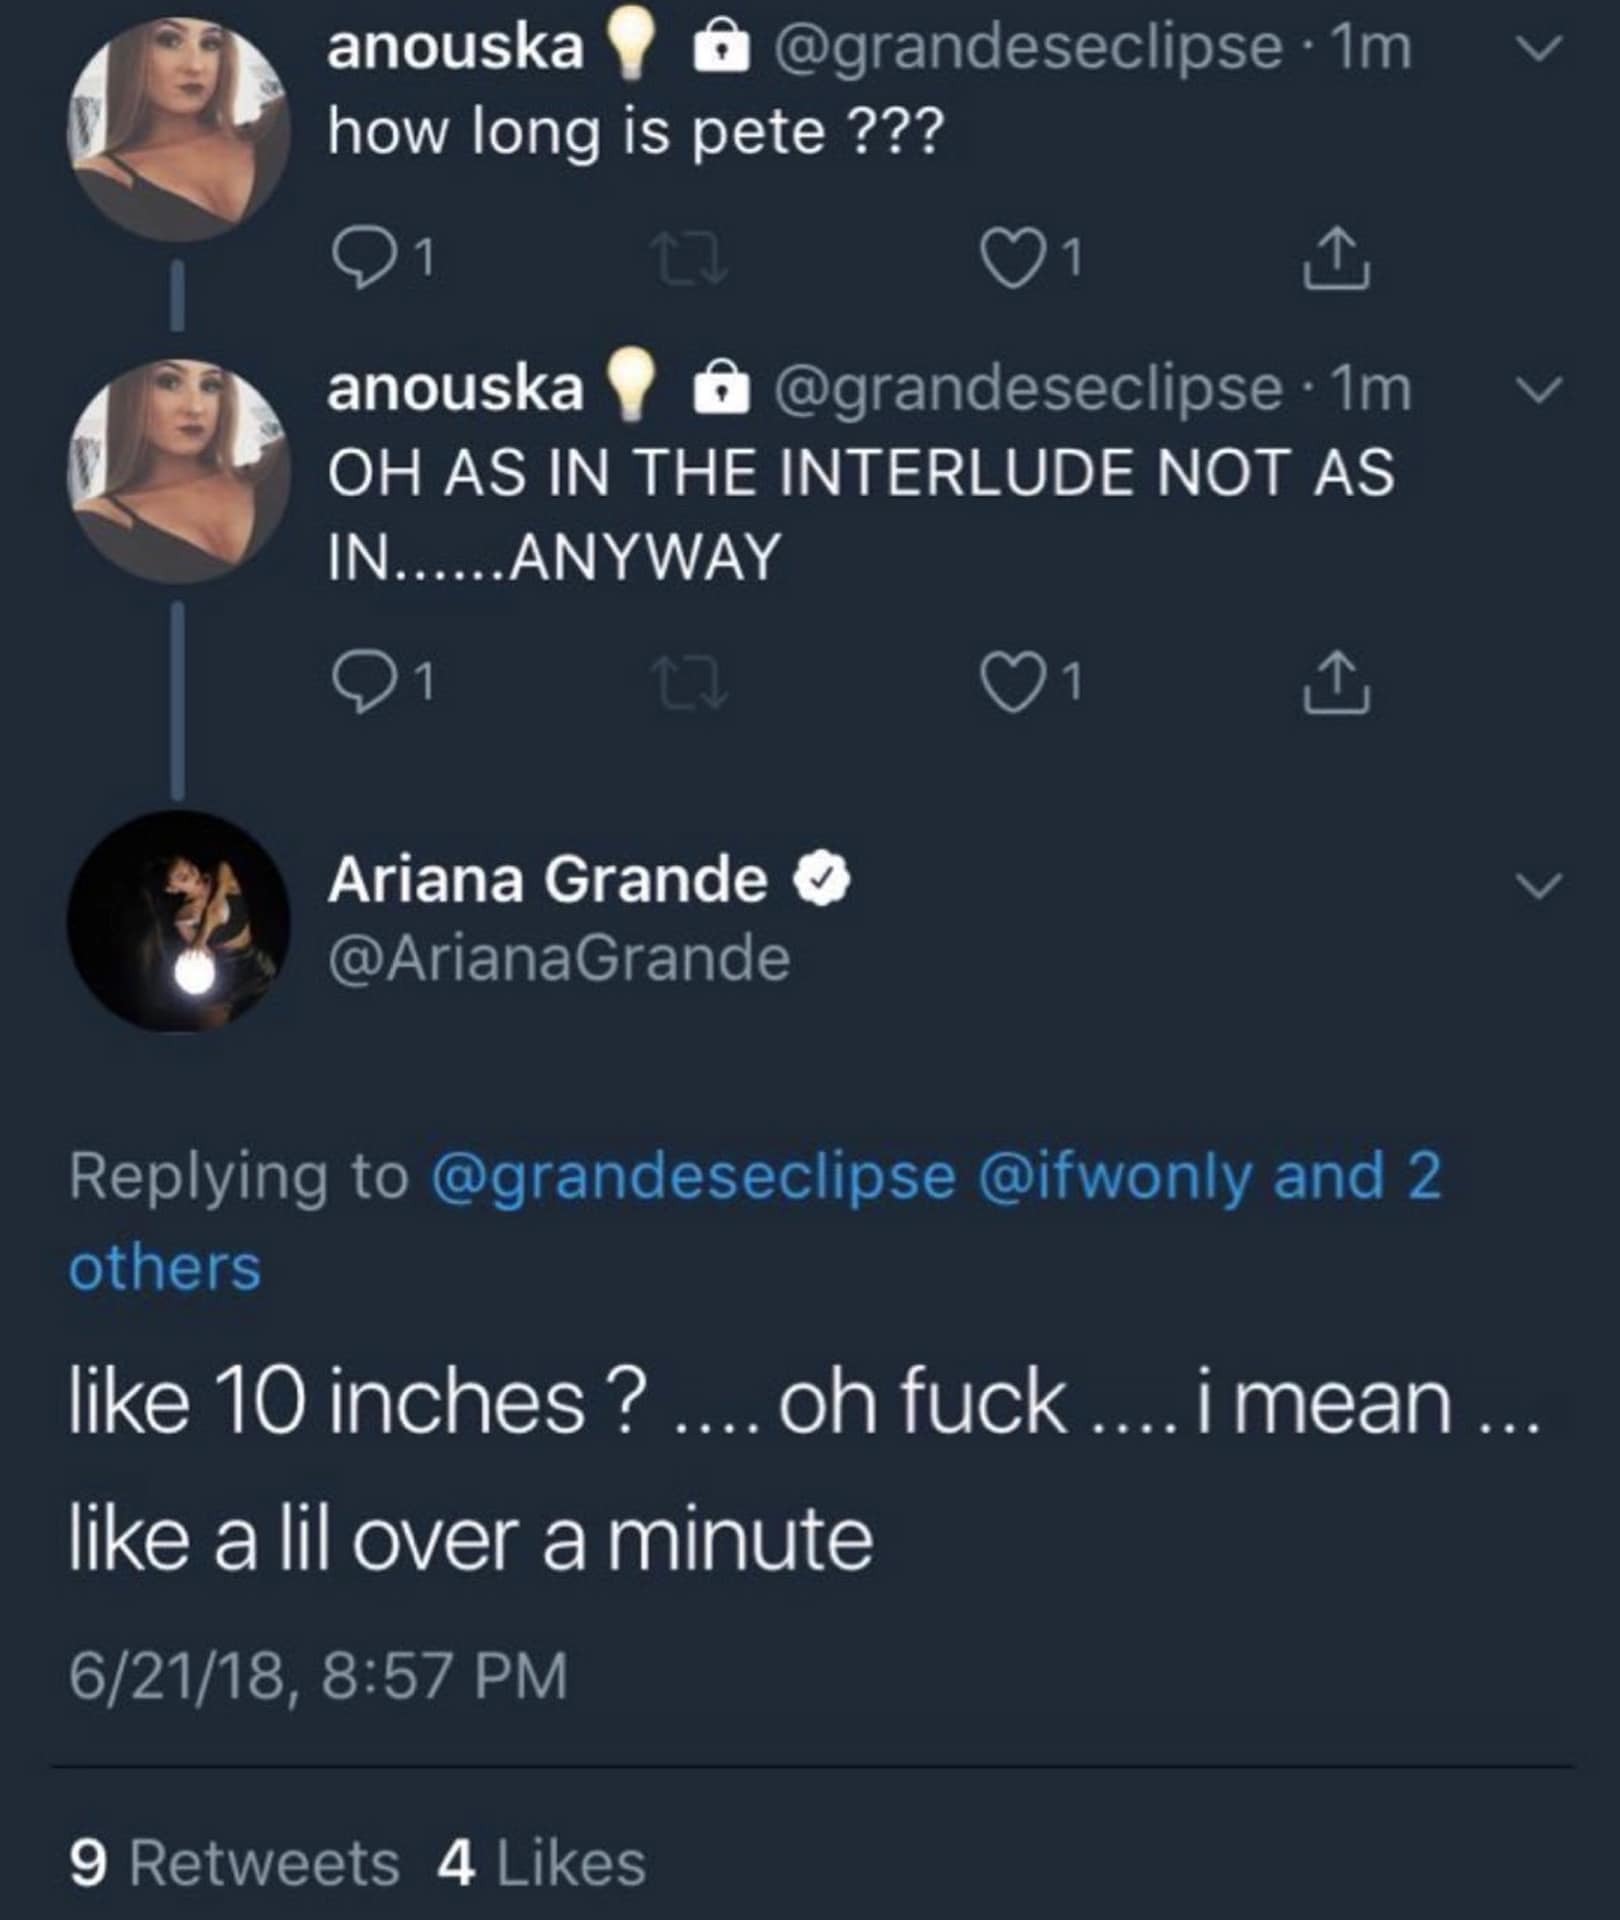Like the "OH AS IN THE INTERLUDE" tweet
The image size is (1620, 1920).
(x=1008, y=682)
